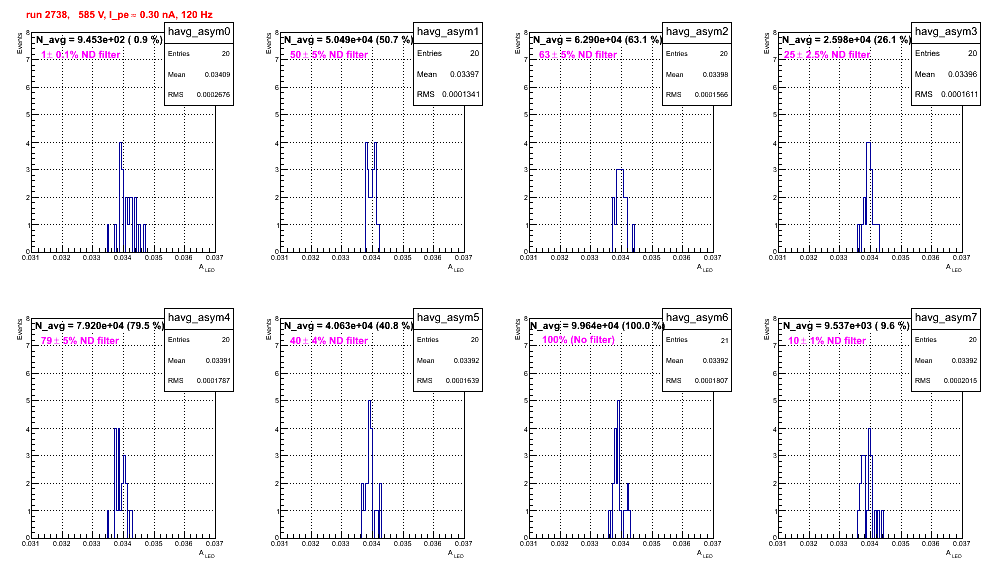996x572 pixels.
Task: Select the havg_asym6 stats box title
Action: tap(697, 318)
